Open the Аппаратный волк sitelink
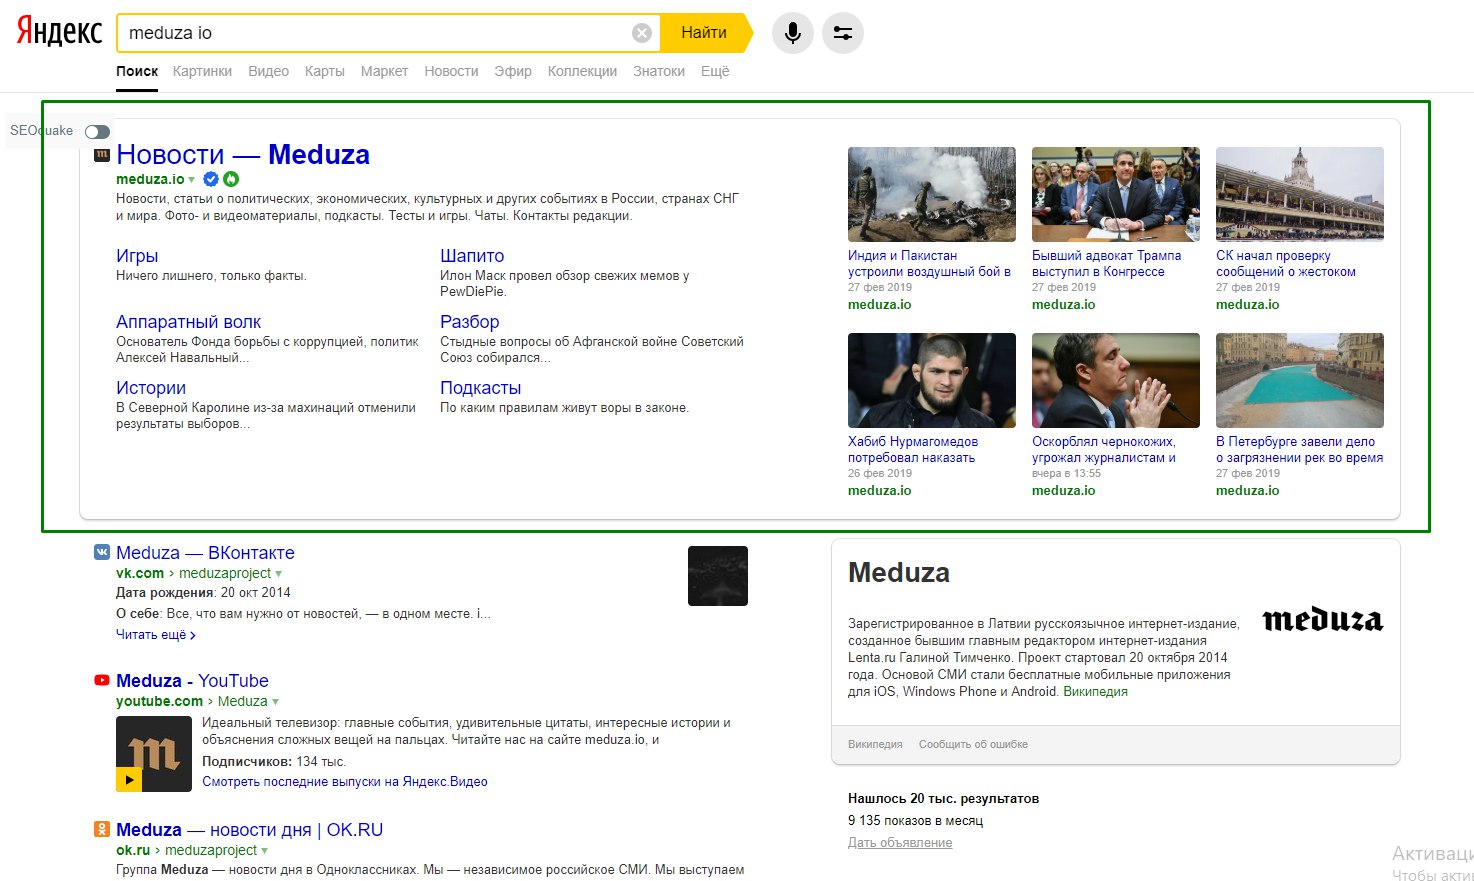 pos(188,322)
